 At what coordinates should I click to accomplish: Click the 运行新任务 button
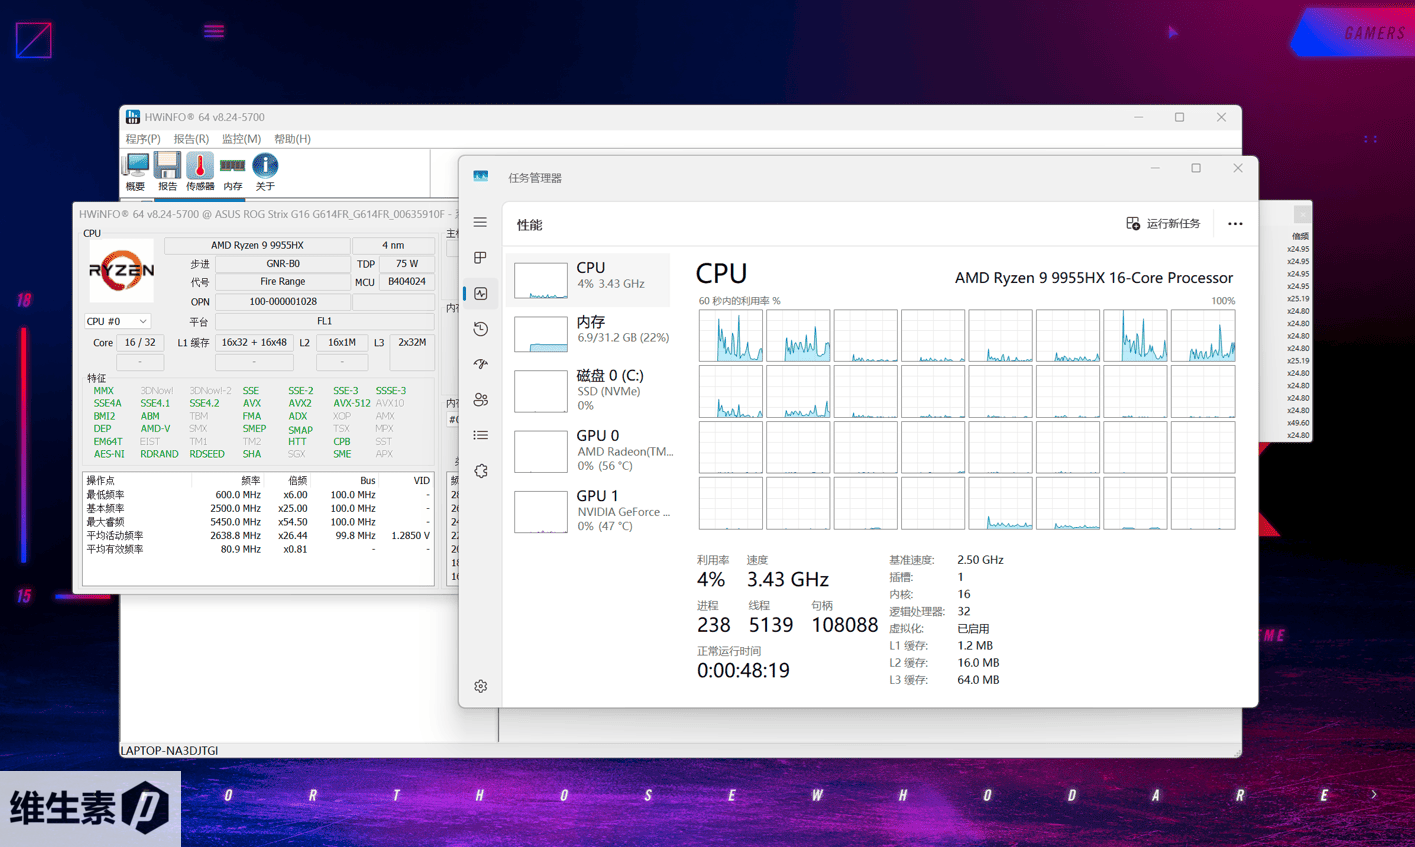tap(1163, 224)
